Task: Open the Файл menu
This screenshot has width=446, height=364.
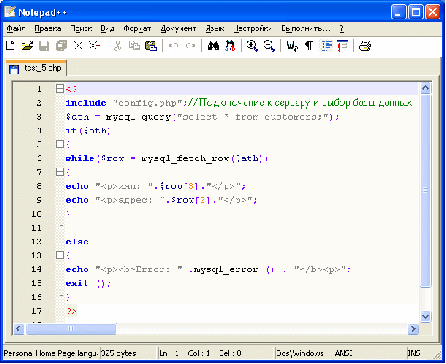Action: [16, 29]
